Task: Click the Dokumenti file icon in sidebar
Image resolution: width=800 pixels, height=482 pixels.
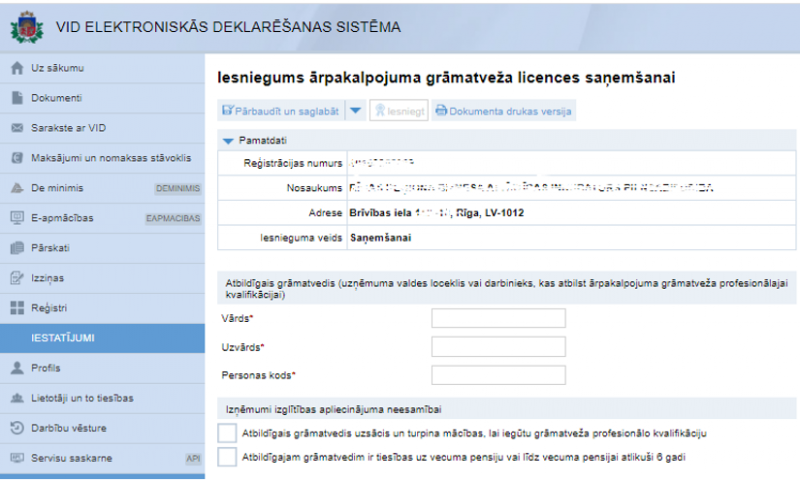Action: (16, 98)
